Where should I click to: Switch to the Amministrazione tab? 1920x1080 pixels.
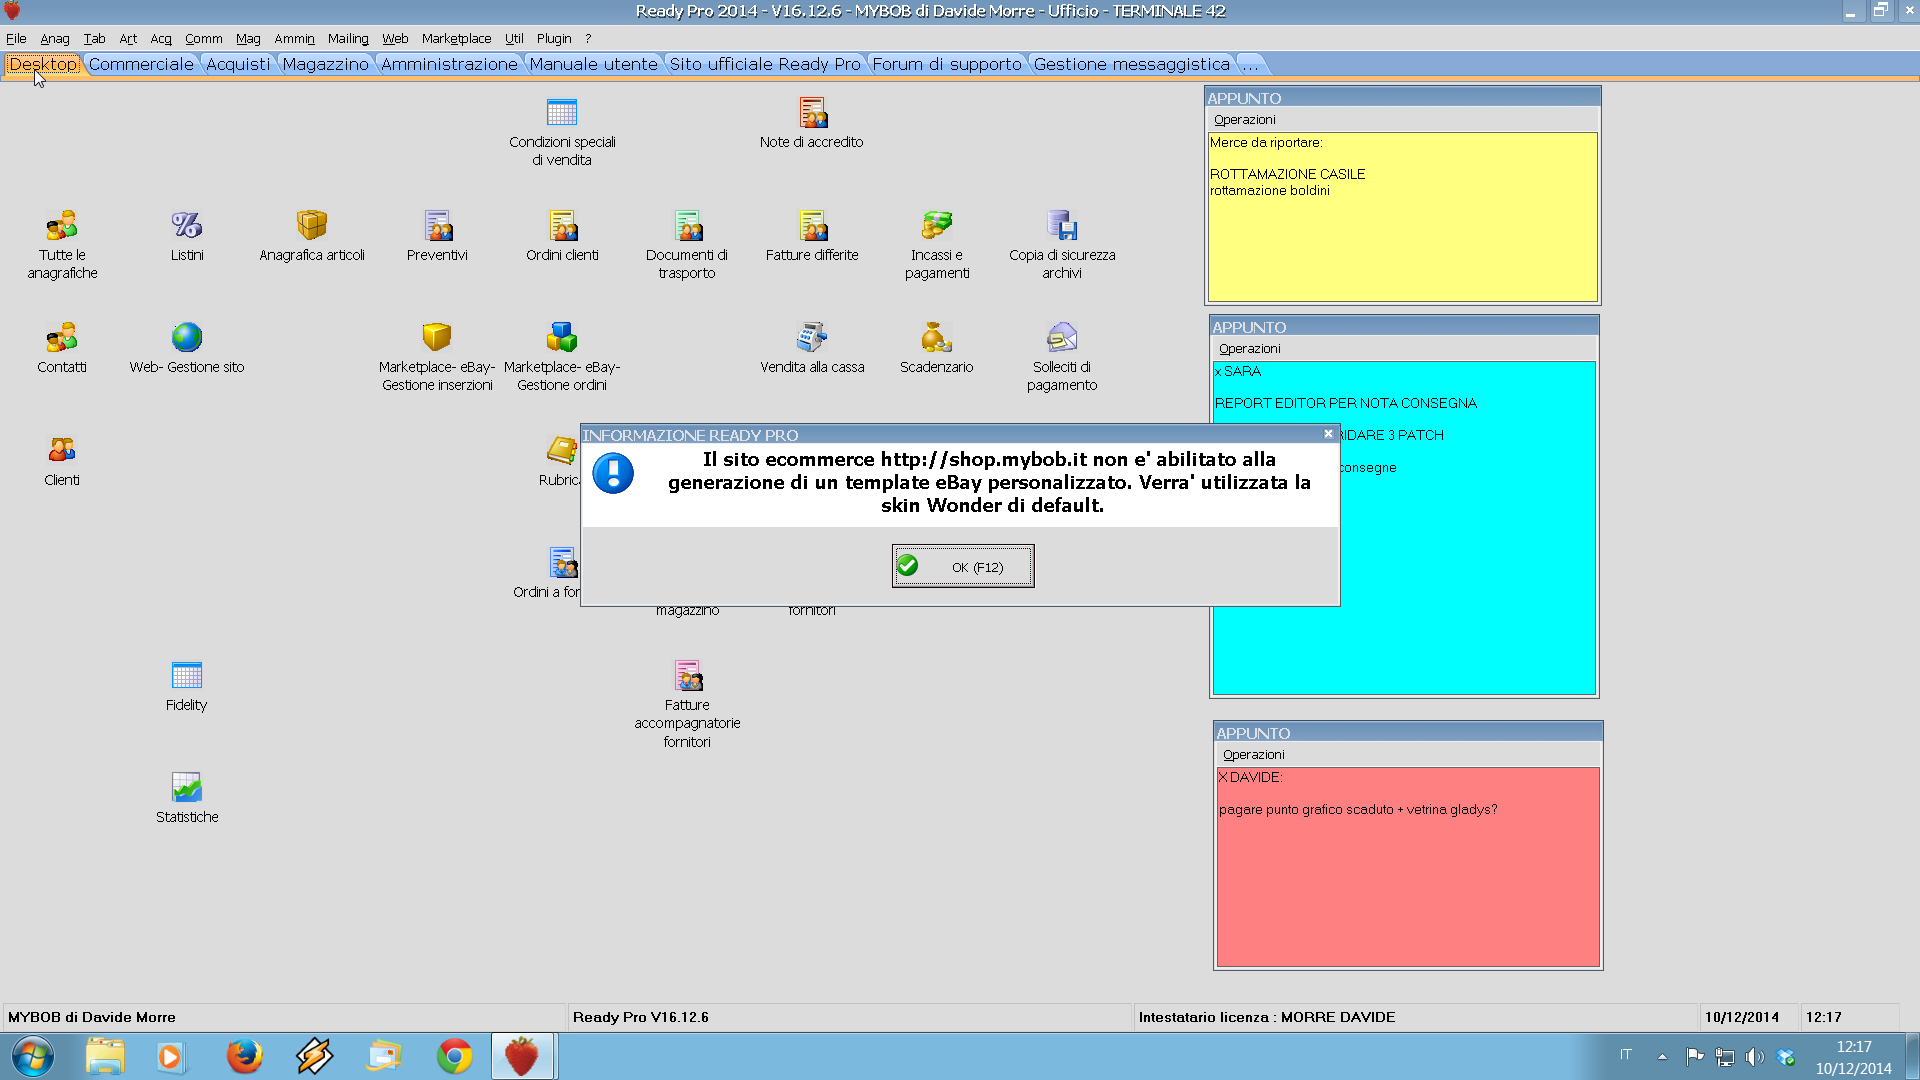coord(449,64)
